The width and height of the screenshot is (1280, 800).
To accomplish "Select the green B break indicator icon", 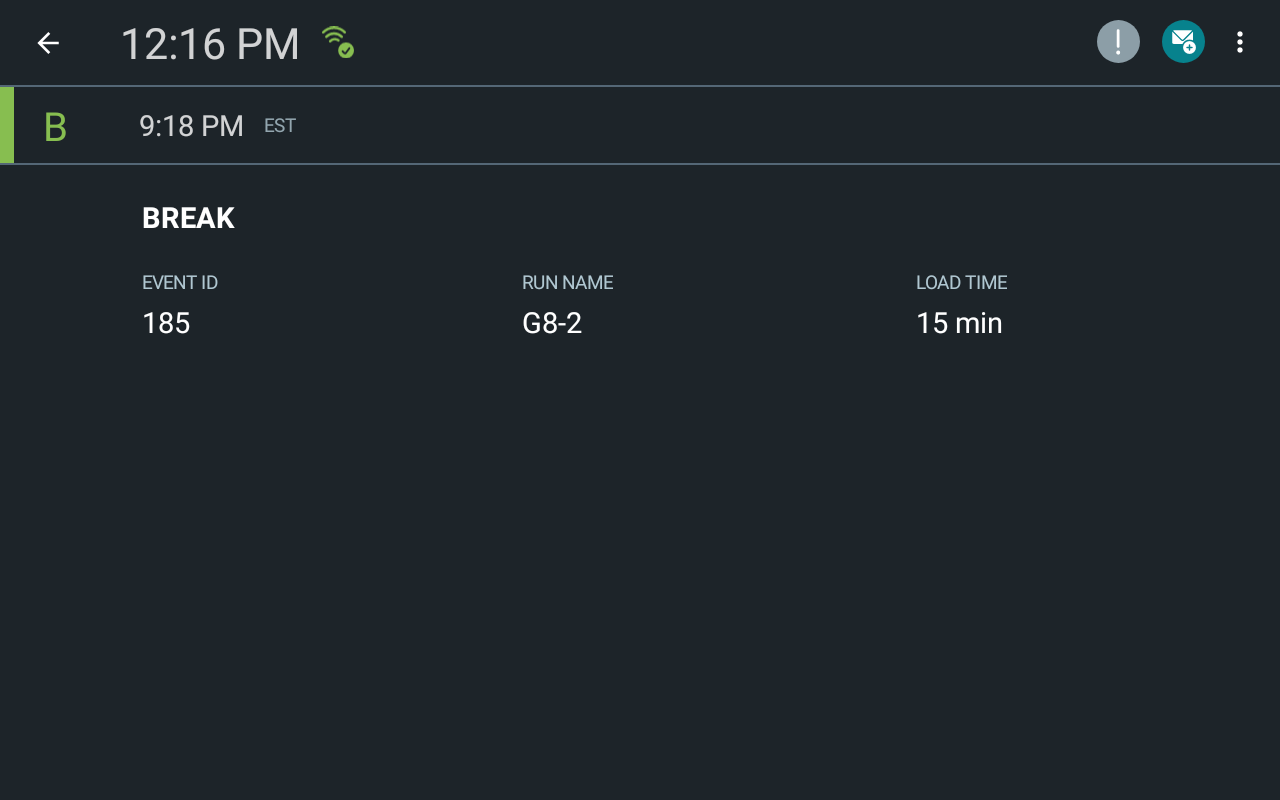I will click(x=55, y=125).
